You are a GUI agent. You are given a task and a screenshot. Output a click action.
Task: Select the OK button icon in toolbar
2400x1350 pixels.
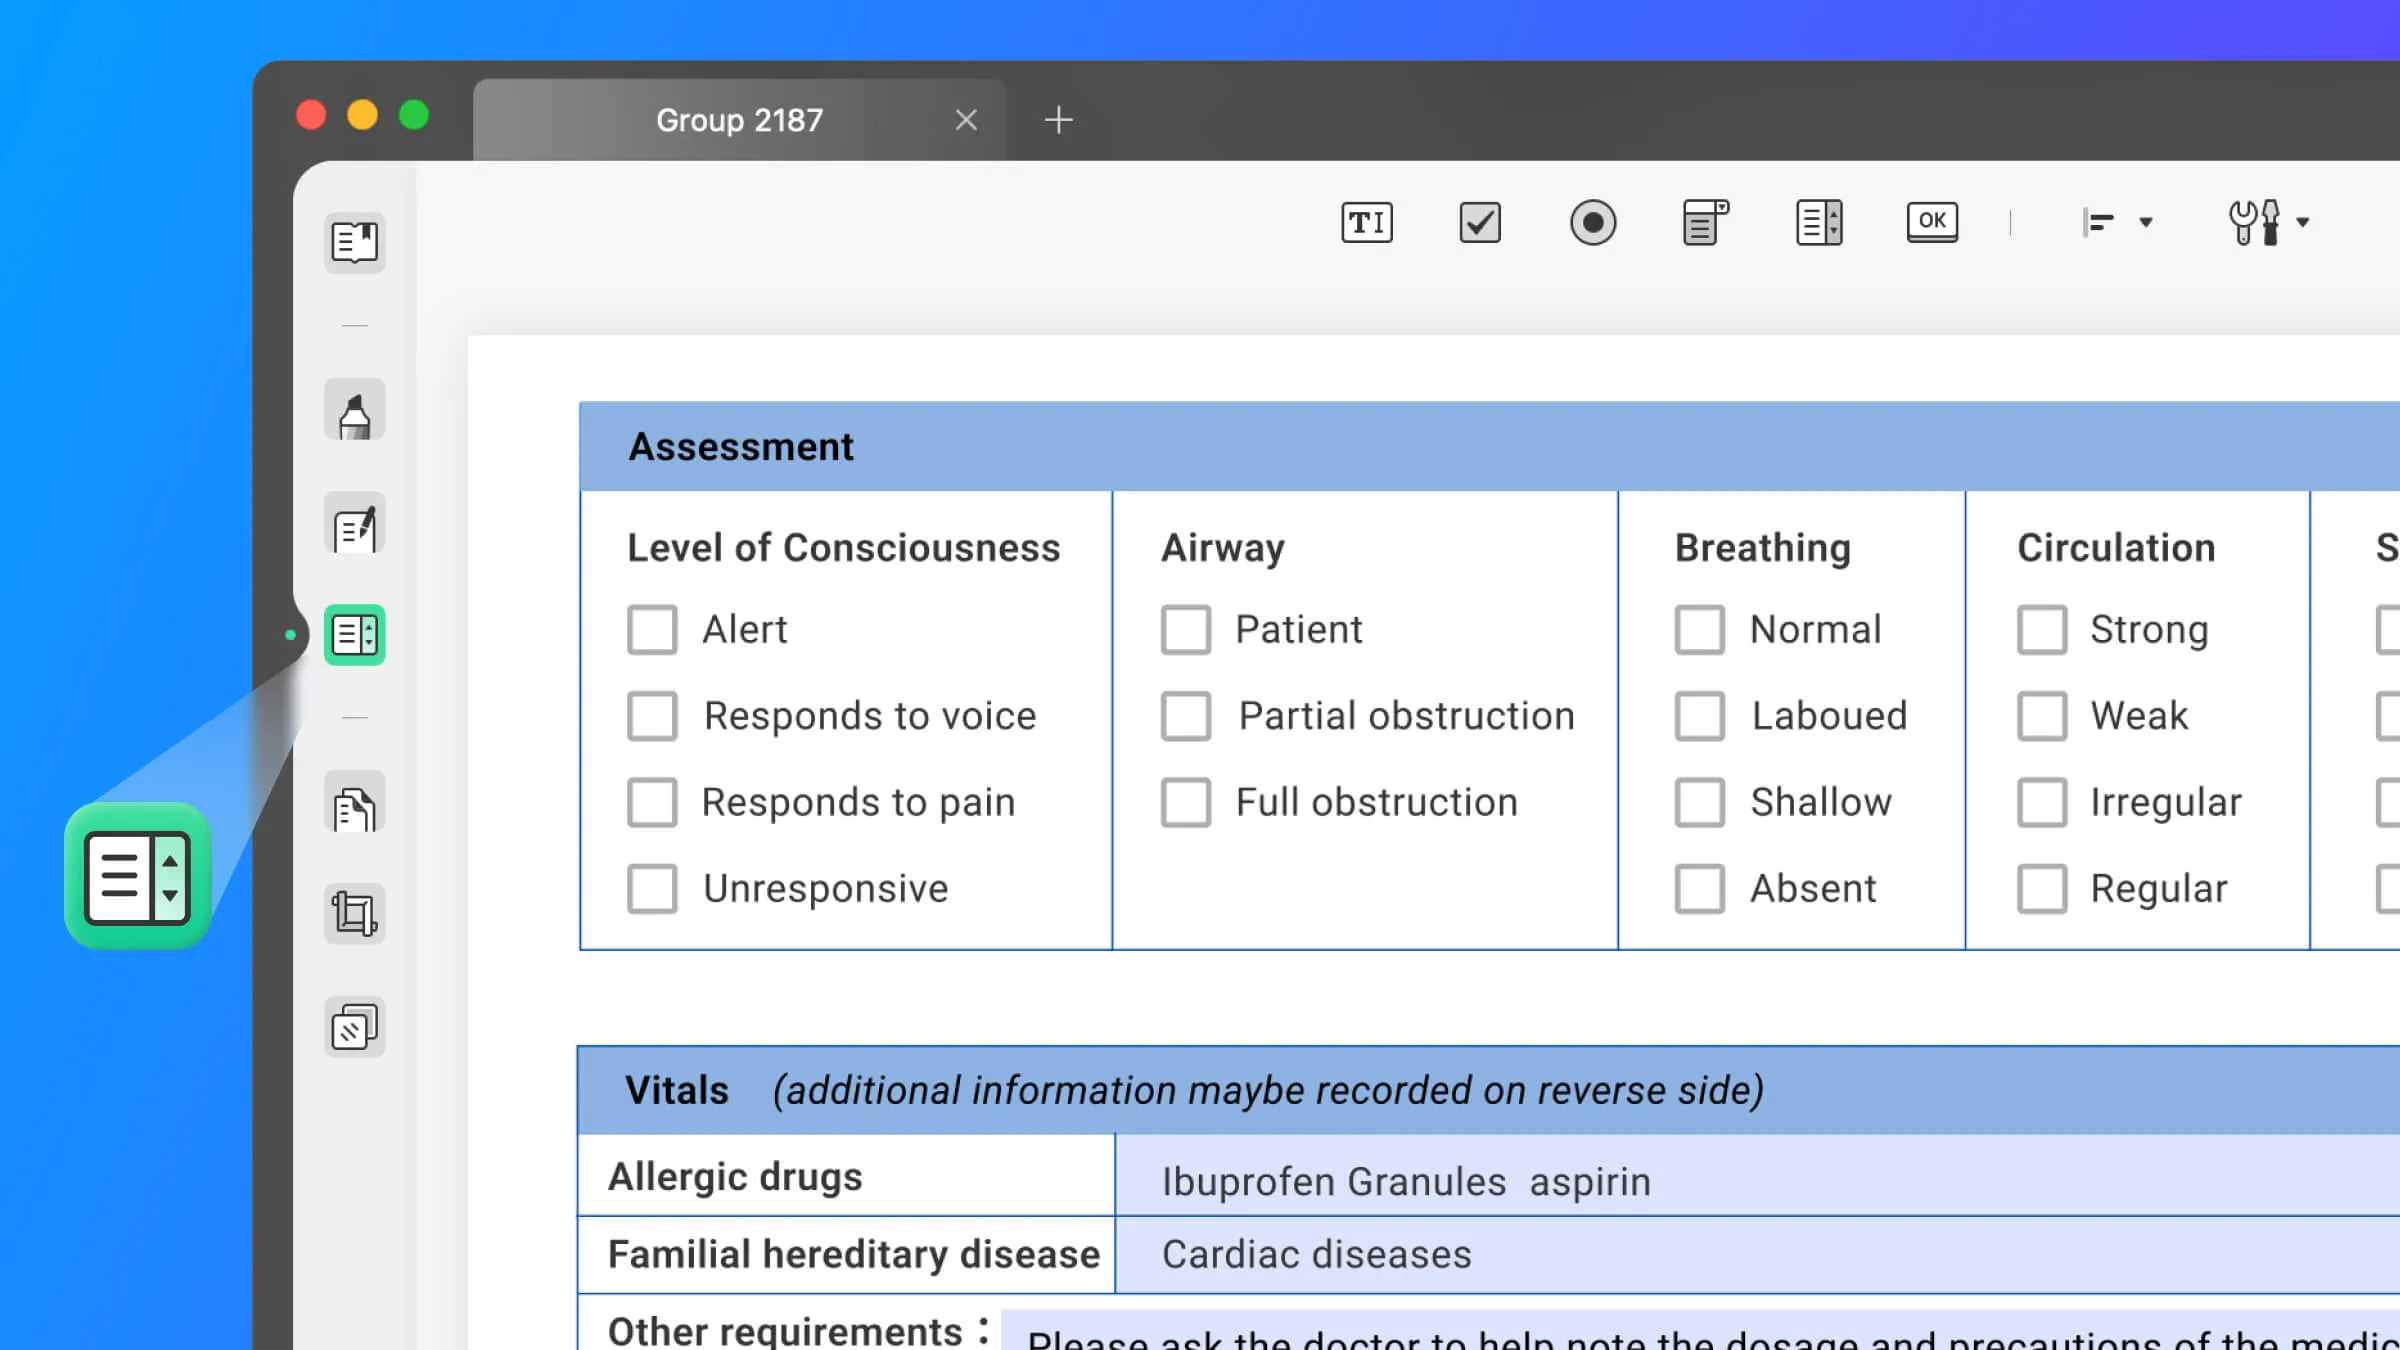(x=1932, y=221)
